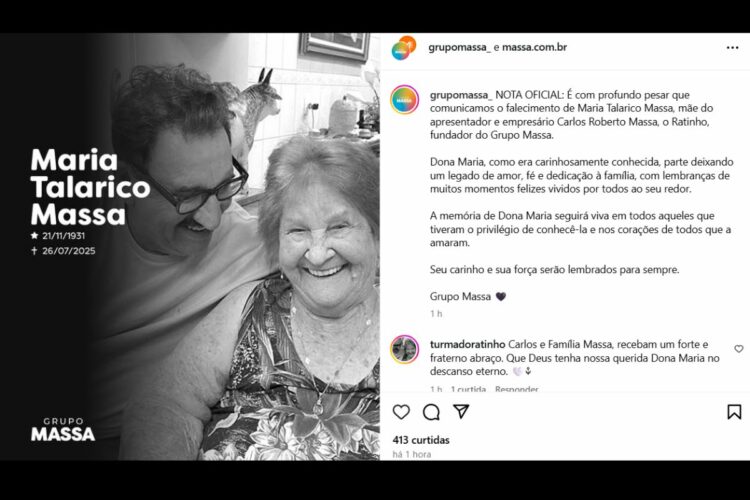Open the Maria Talarico Massa tribute photo

coord(190,246)
